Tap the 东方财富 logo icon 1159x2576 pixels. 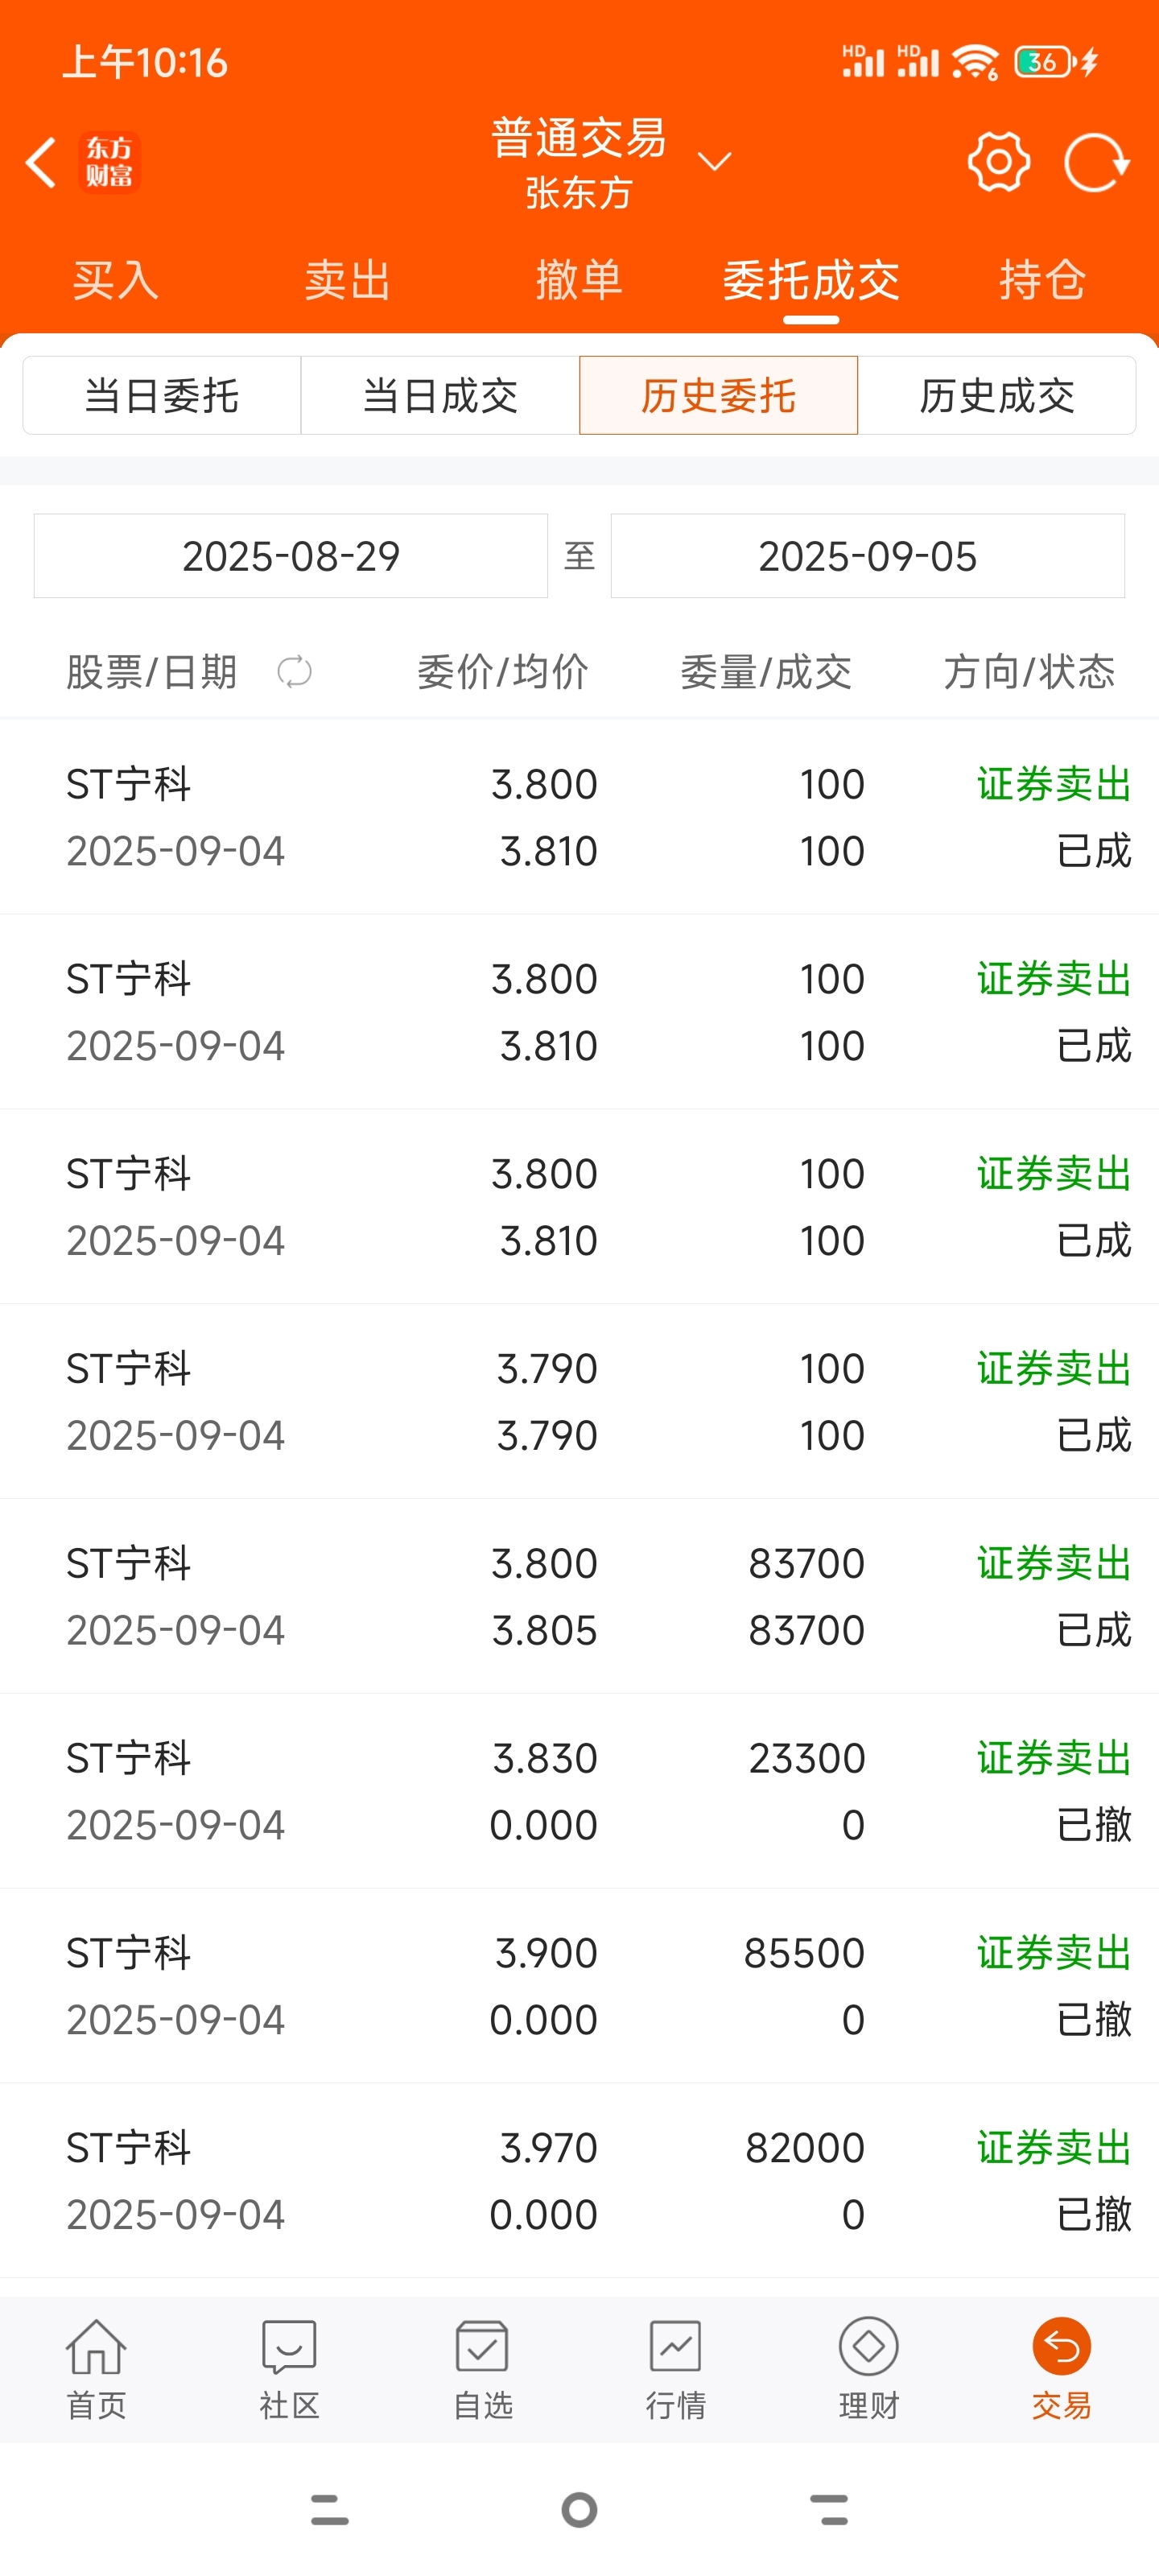click(109, 162)
